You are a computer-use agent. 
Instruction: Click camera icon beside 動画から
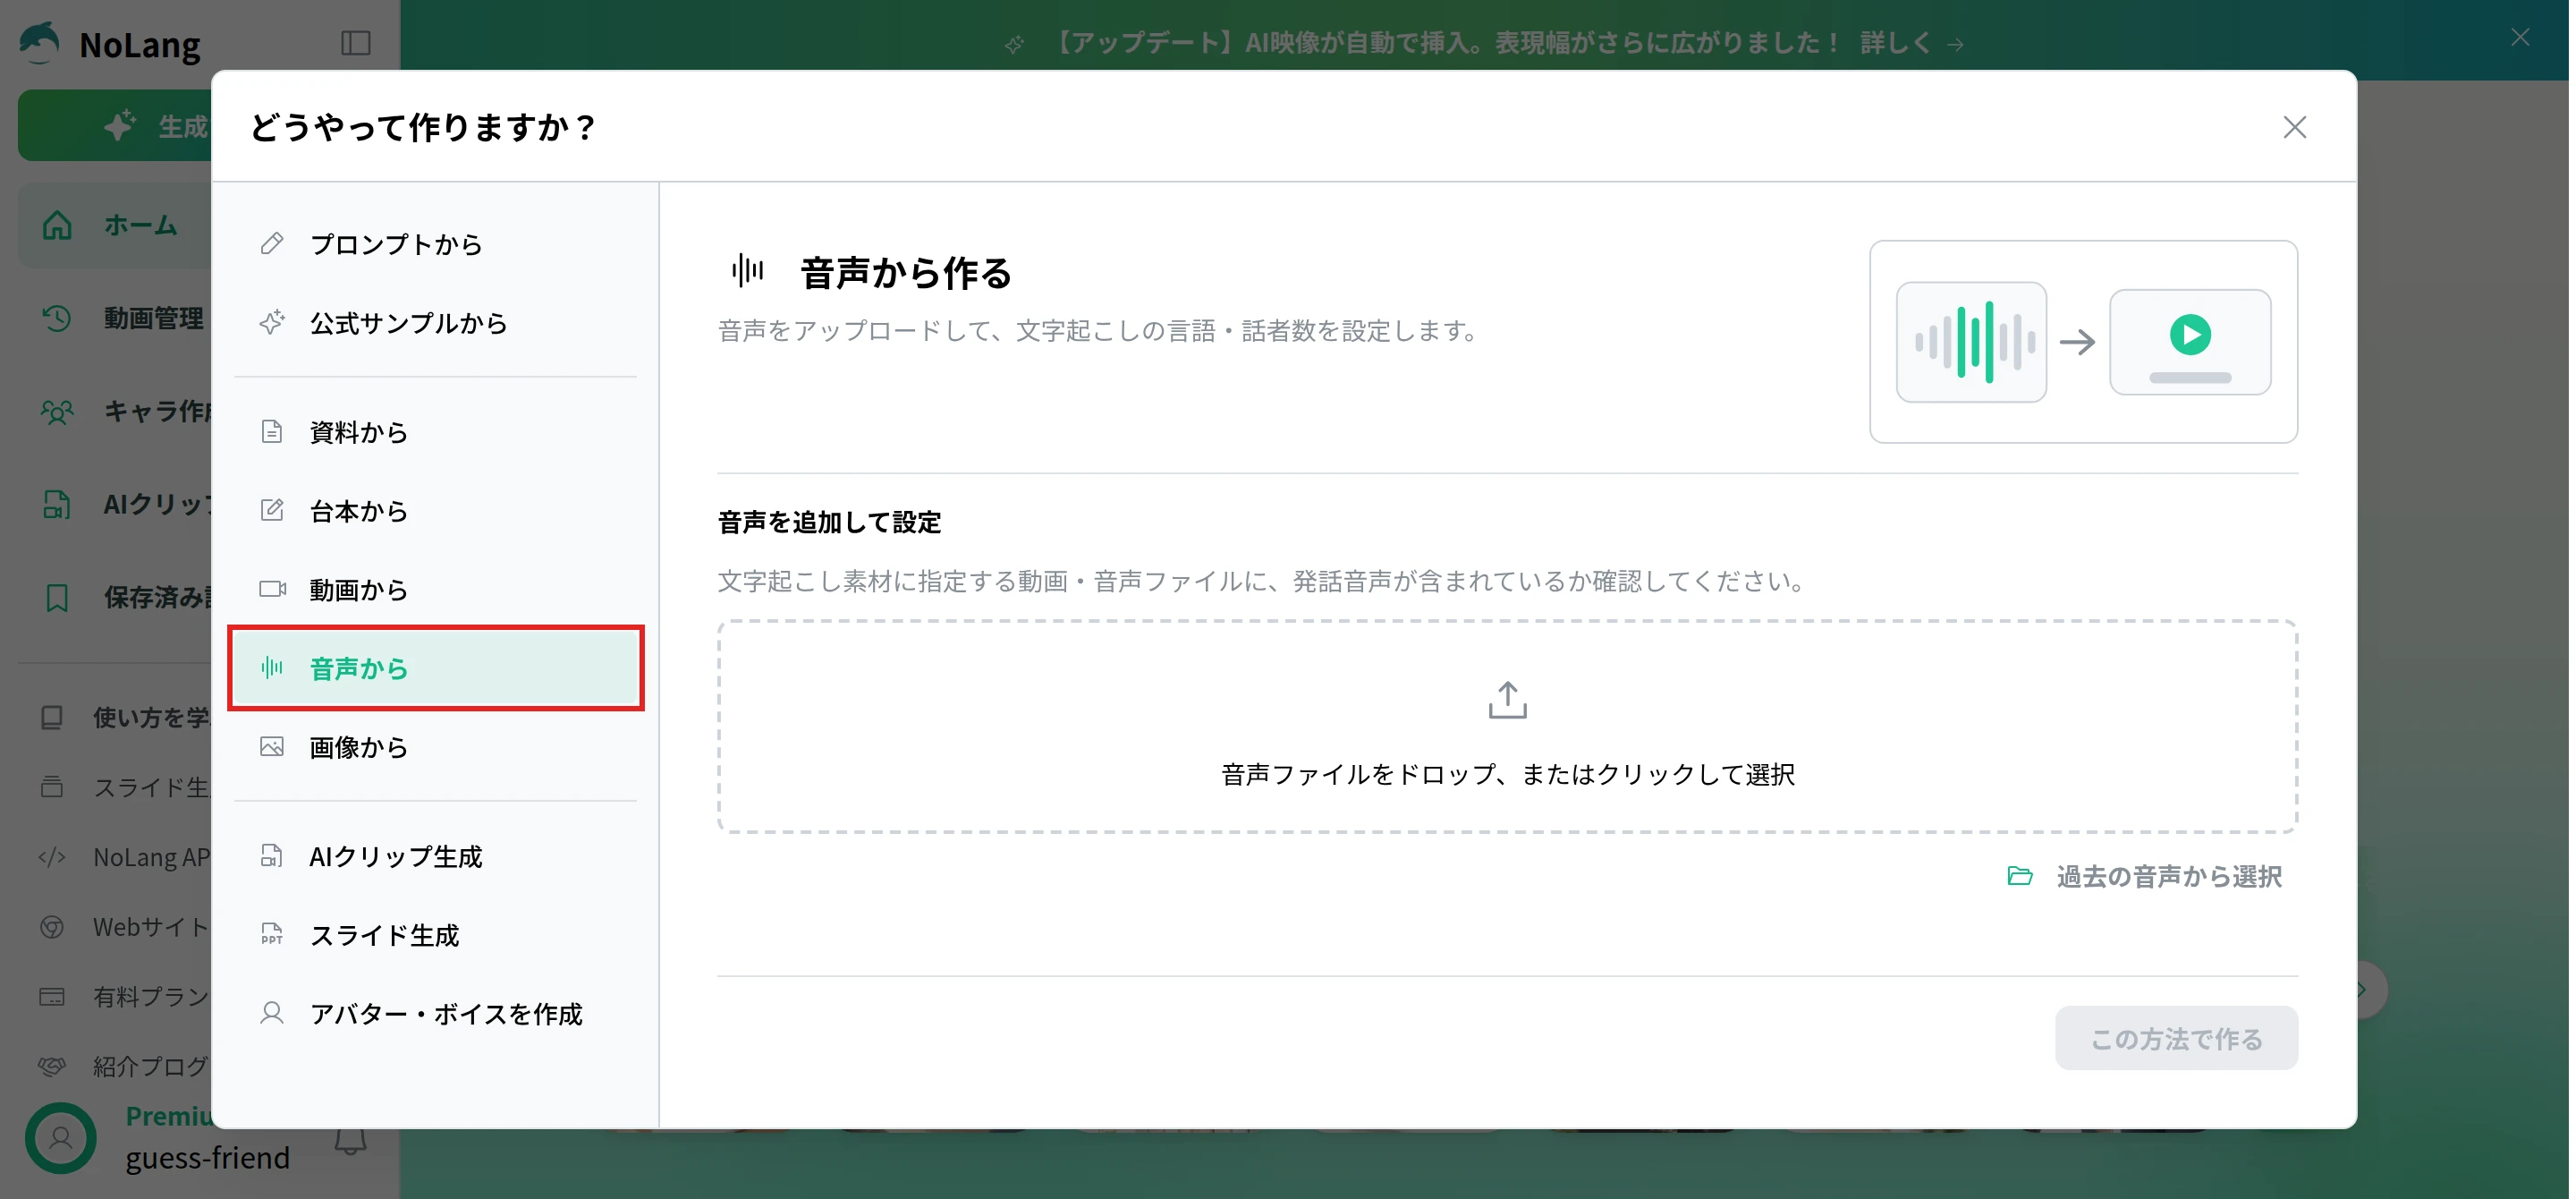click(x=273, y=589)
